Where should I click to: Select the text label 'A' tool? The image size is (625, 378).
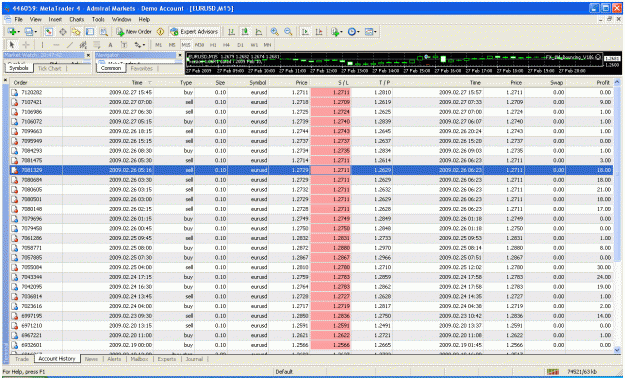[110, 45]
